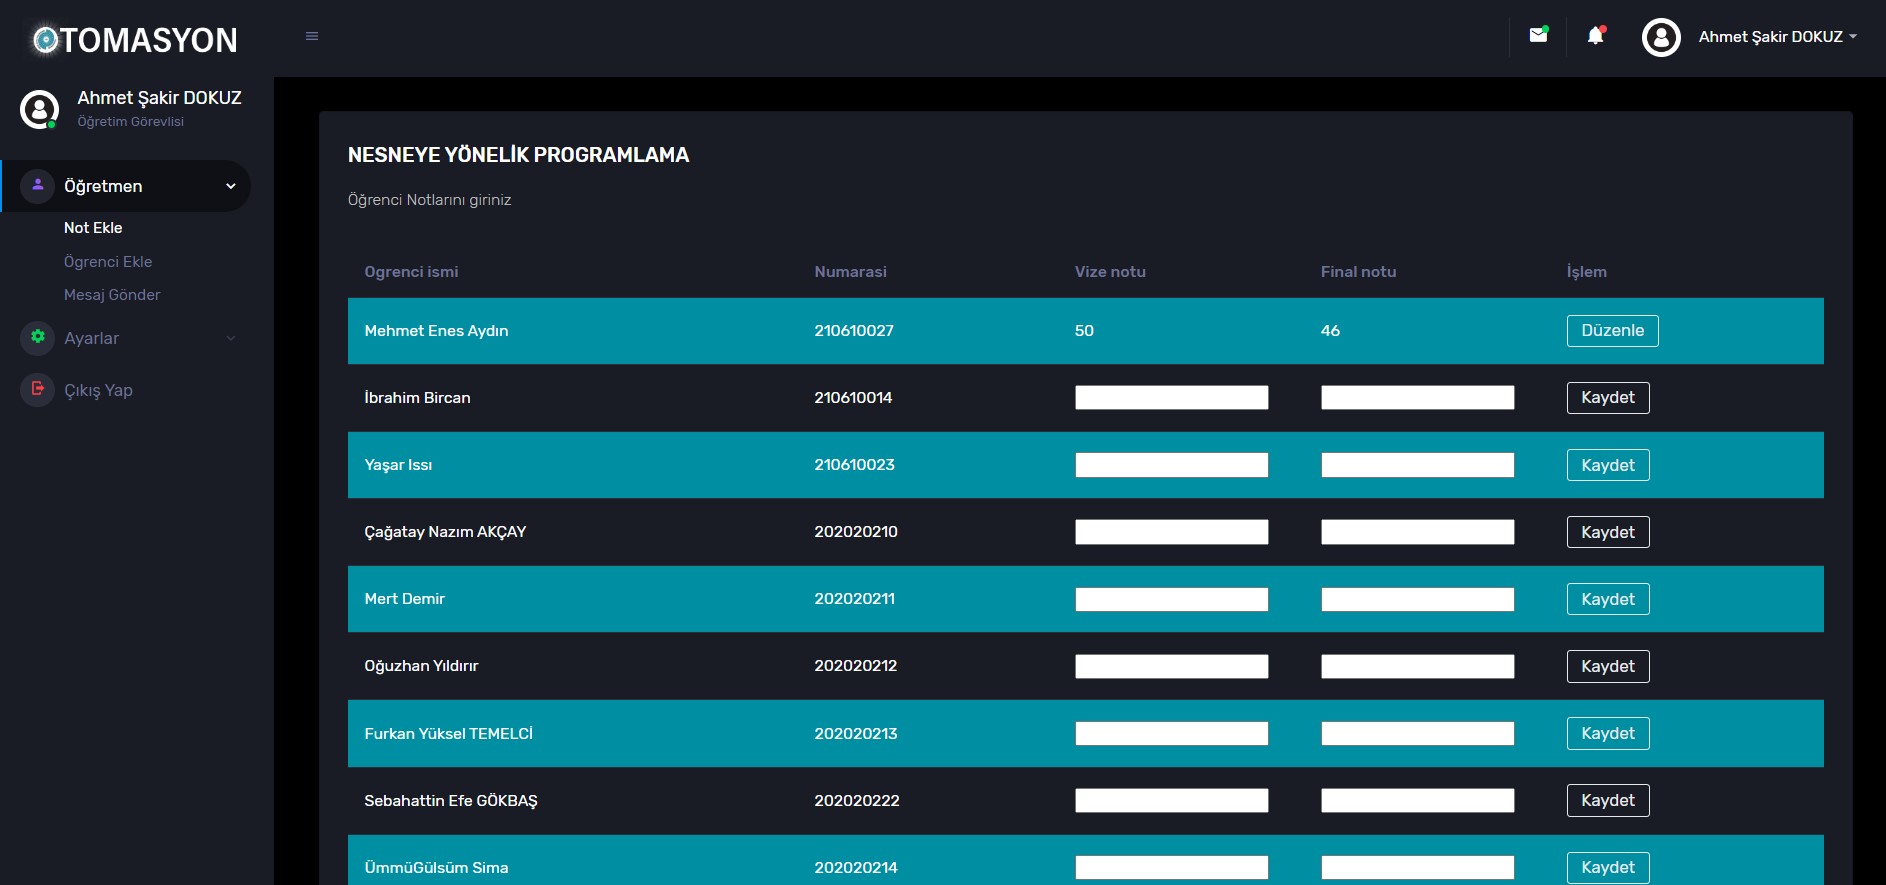Expand the Ayarlar menu chevron
1886x885 pixels.
(231, 338)
